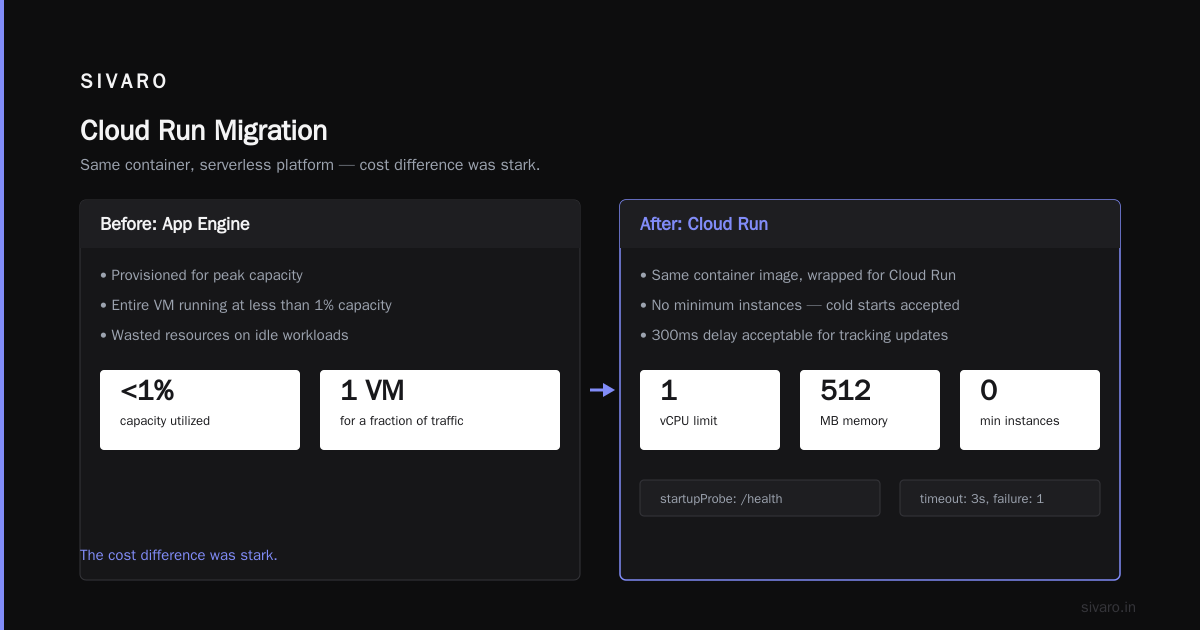Click 'Same container image, wrapped for Cloud Run'

[798, 275]
